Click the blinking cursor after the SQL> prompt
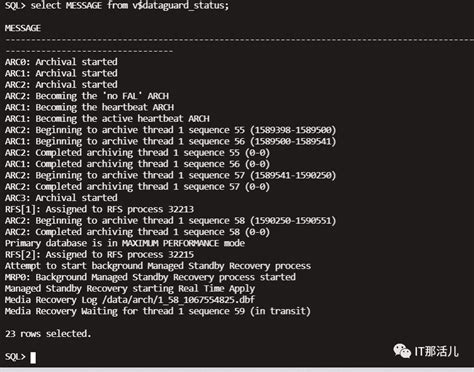This screenshot has width=474, height=372. (x=33, y=358)
